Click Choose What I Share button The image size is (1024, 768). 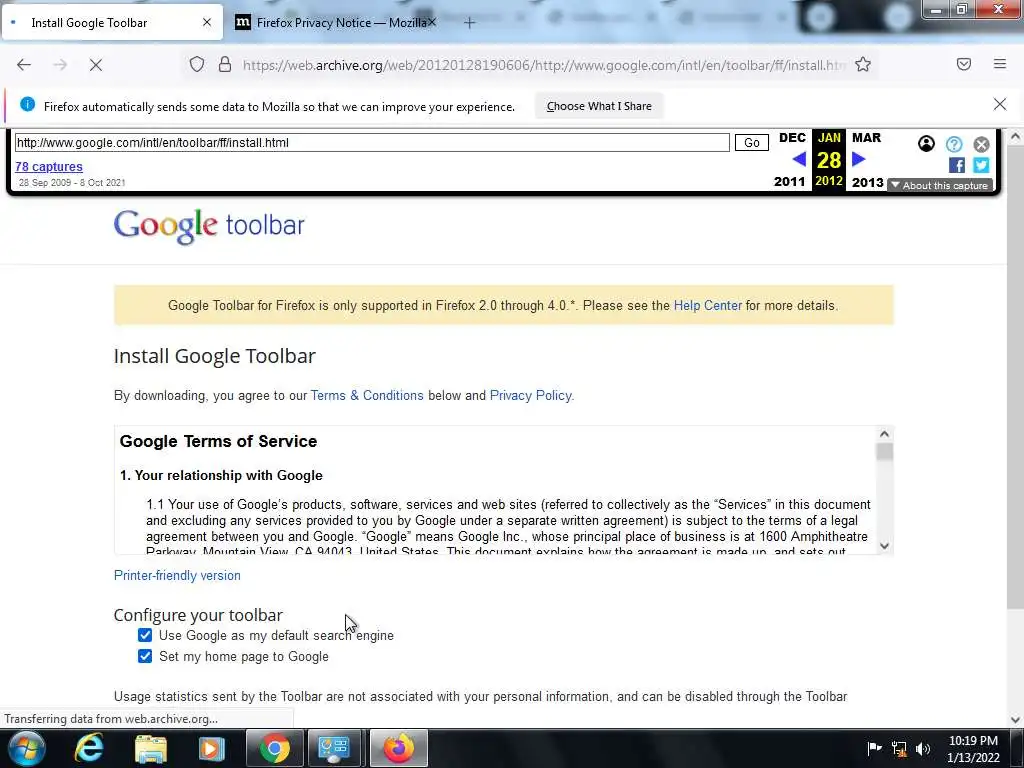(x=599, y=106)
